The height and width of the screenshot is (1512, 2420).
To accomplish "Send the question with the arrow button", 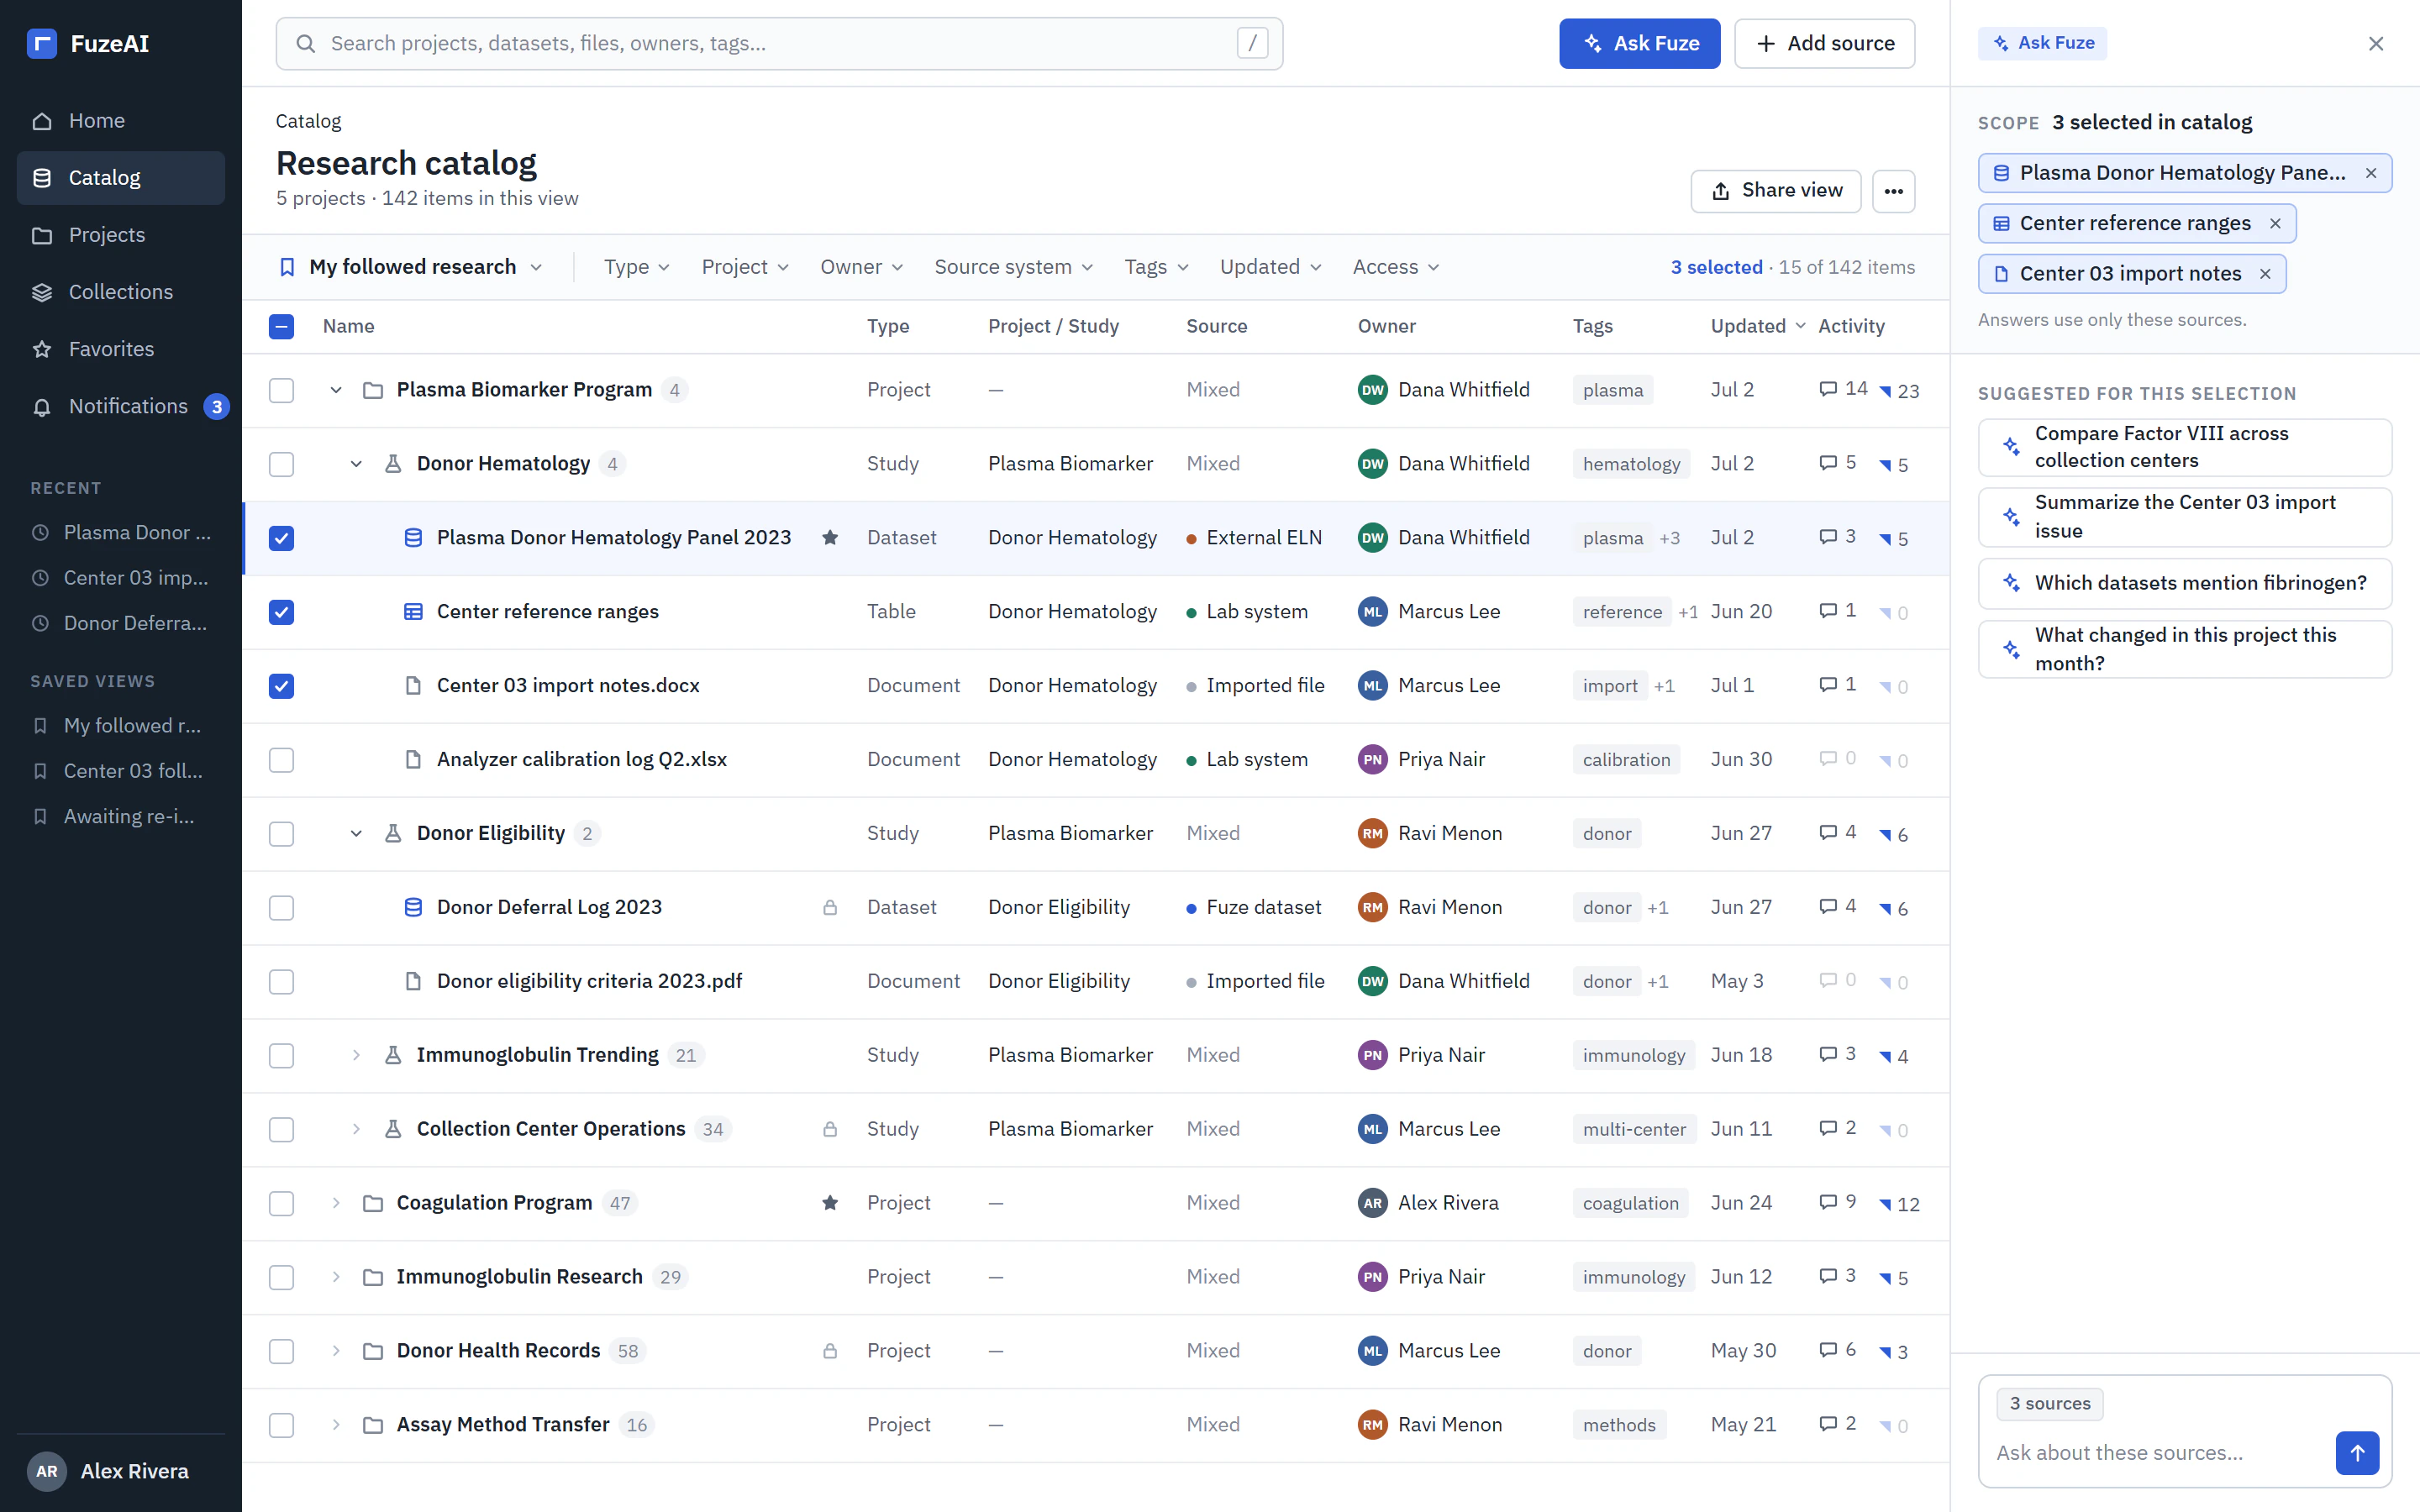I will [x=2357, y=1452].
